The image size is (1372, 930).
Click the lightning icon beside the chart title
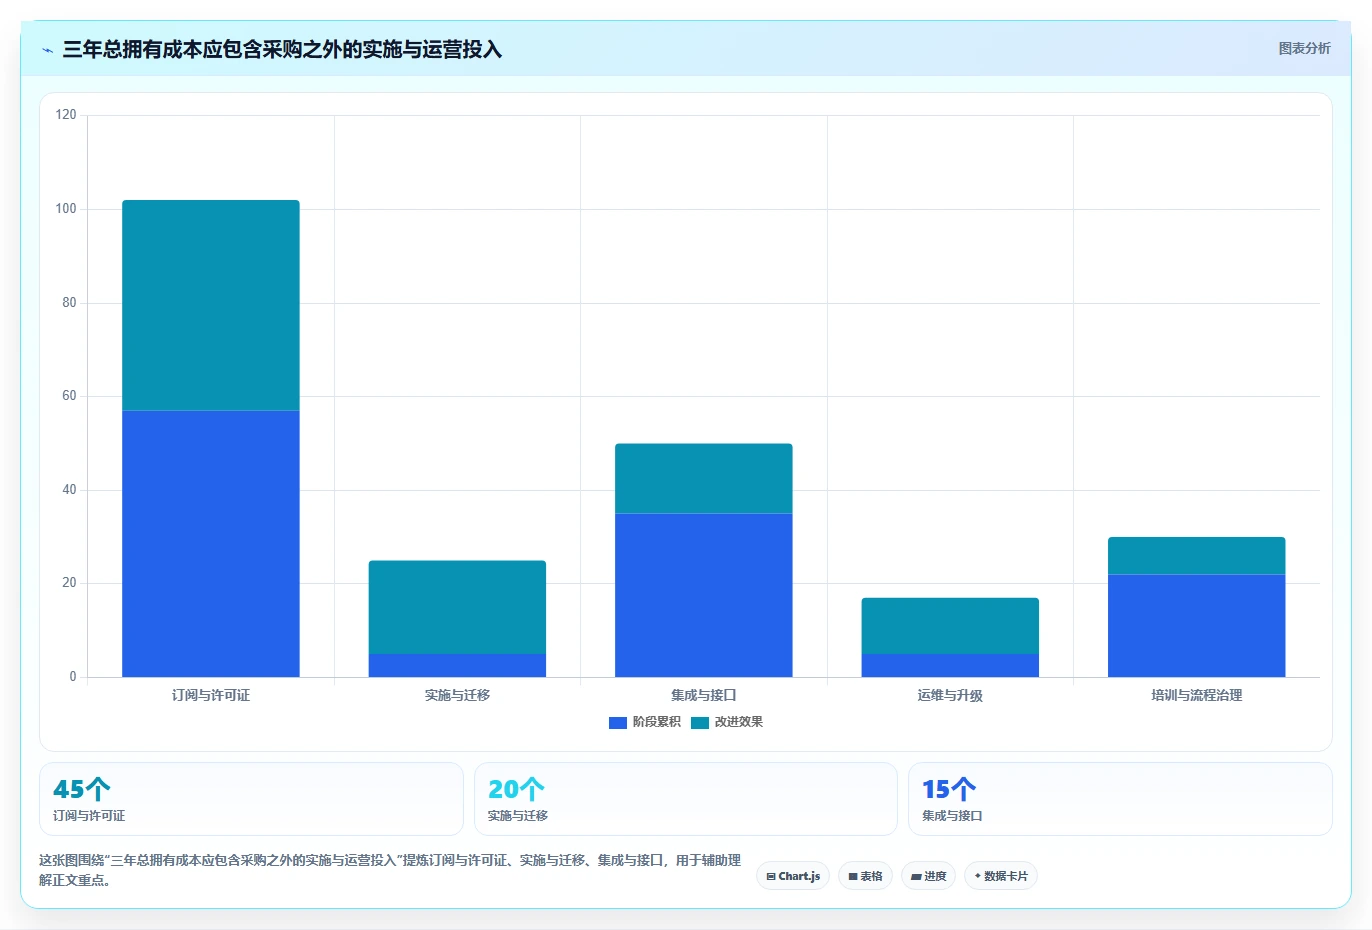(x=47, y=50)
